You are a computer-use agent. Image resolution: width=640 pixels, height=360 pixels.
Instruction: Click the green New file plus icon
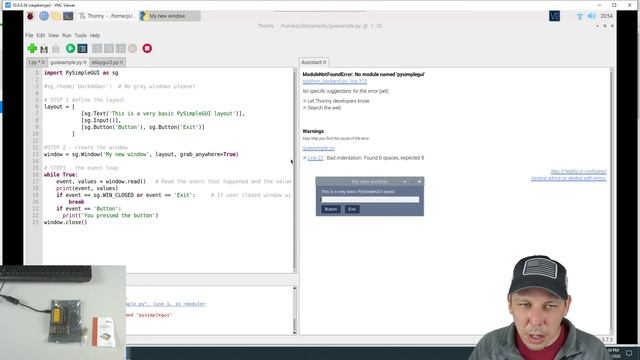(x=32, y=49)
